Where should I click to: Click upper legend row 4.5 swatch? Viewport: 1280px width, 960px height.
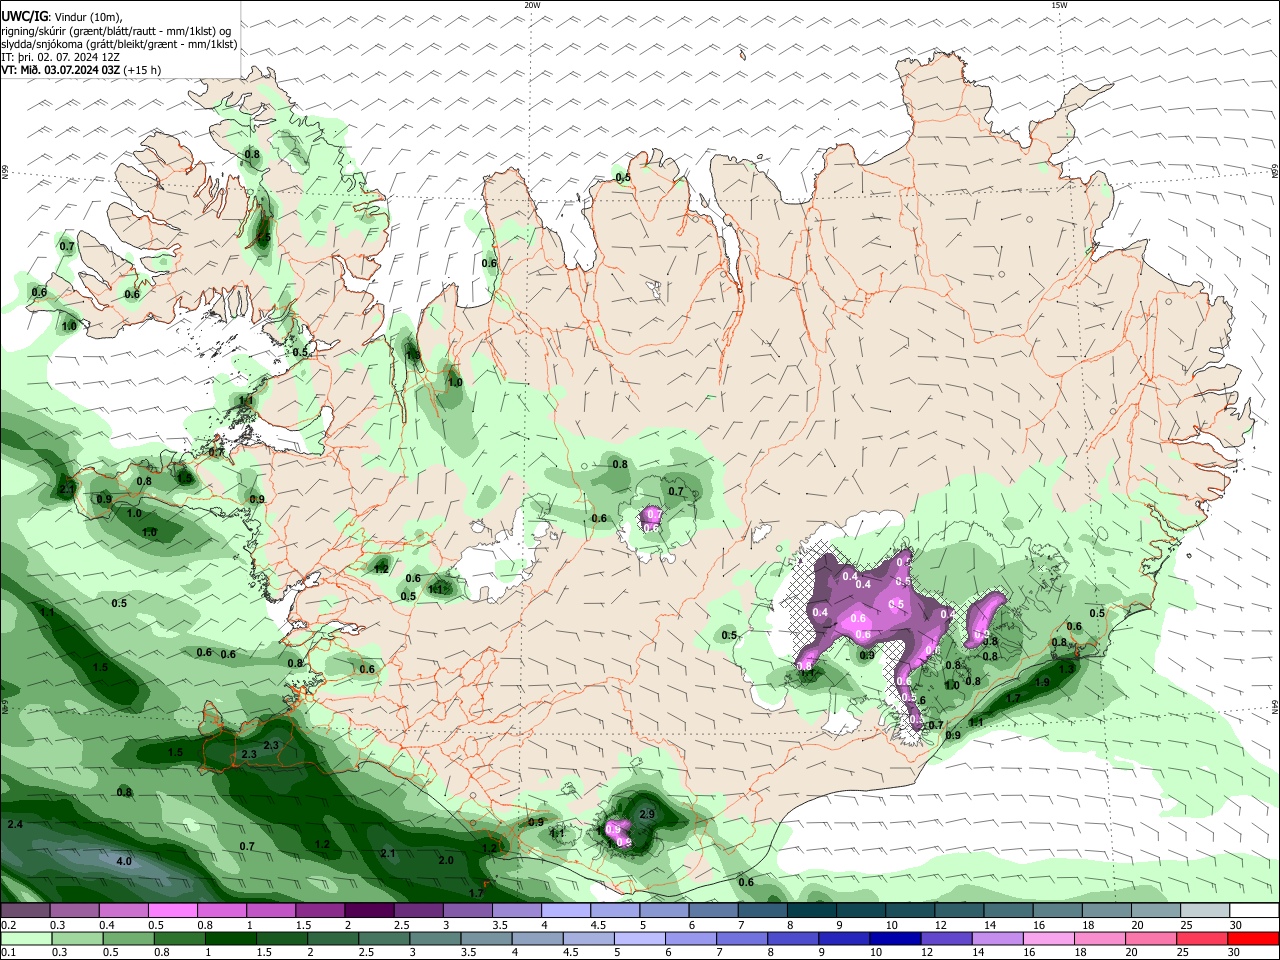(x=614, y=910)
